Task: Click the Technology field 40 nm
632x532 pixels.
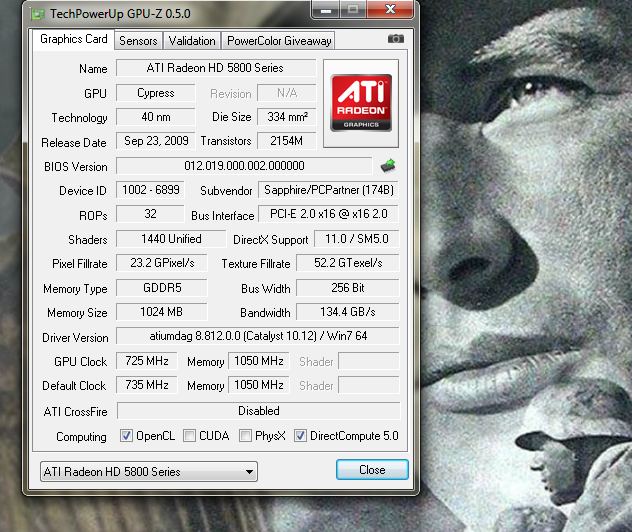Action: 156,117
